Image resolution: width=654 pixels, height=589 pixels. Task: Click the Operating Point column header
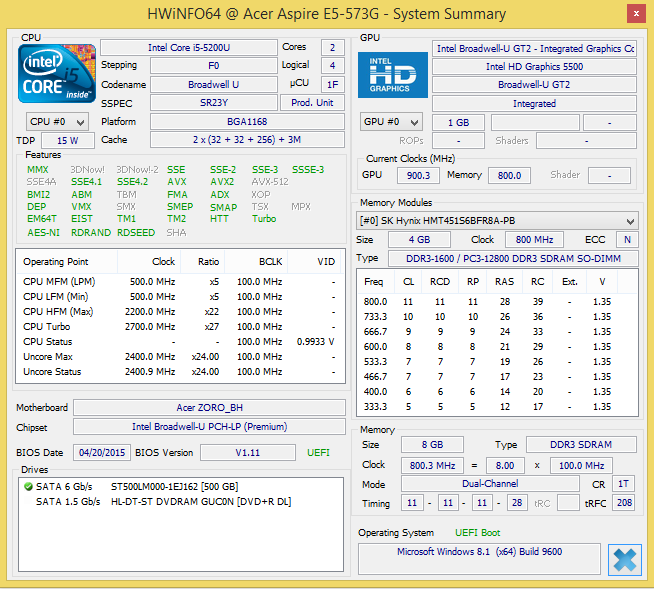point(67,262)
